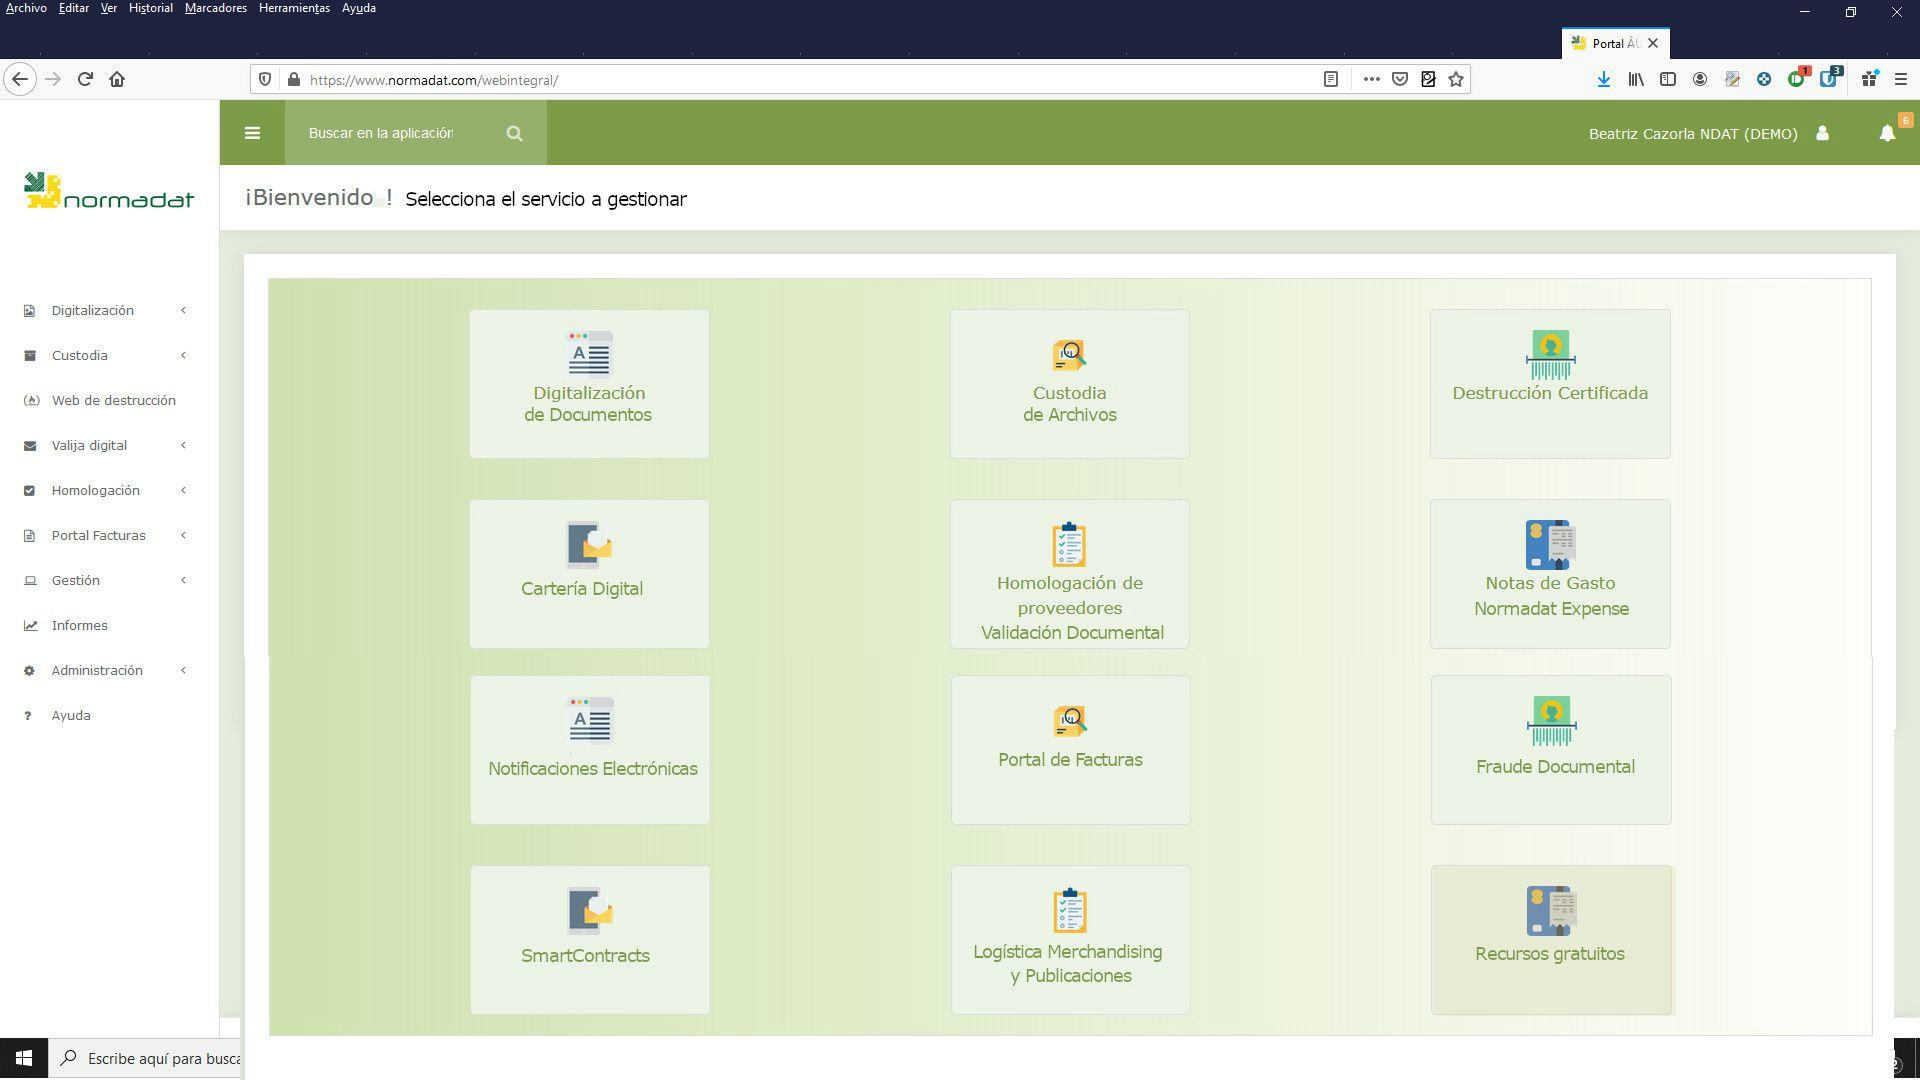Open page actions three-dots menu
Screen dimensions: 1920x1080
1371,79
